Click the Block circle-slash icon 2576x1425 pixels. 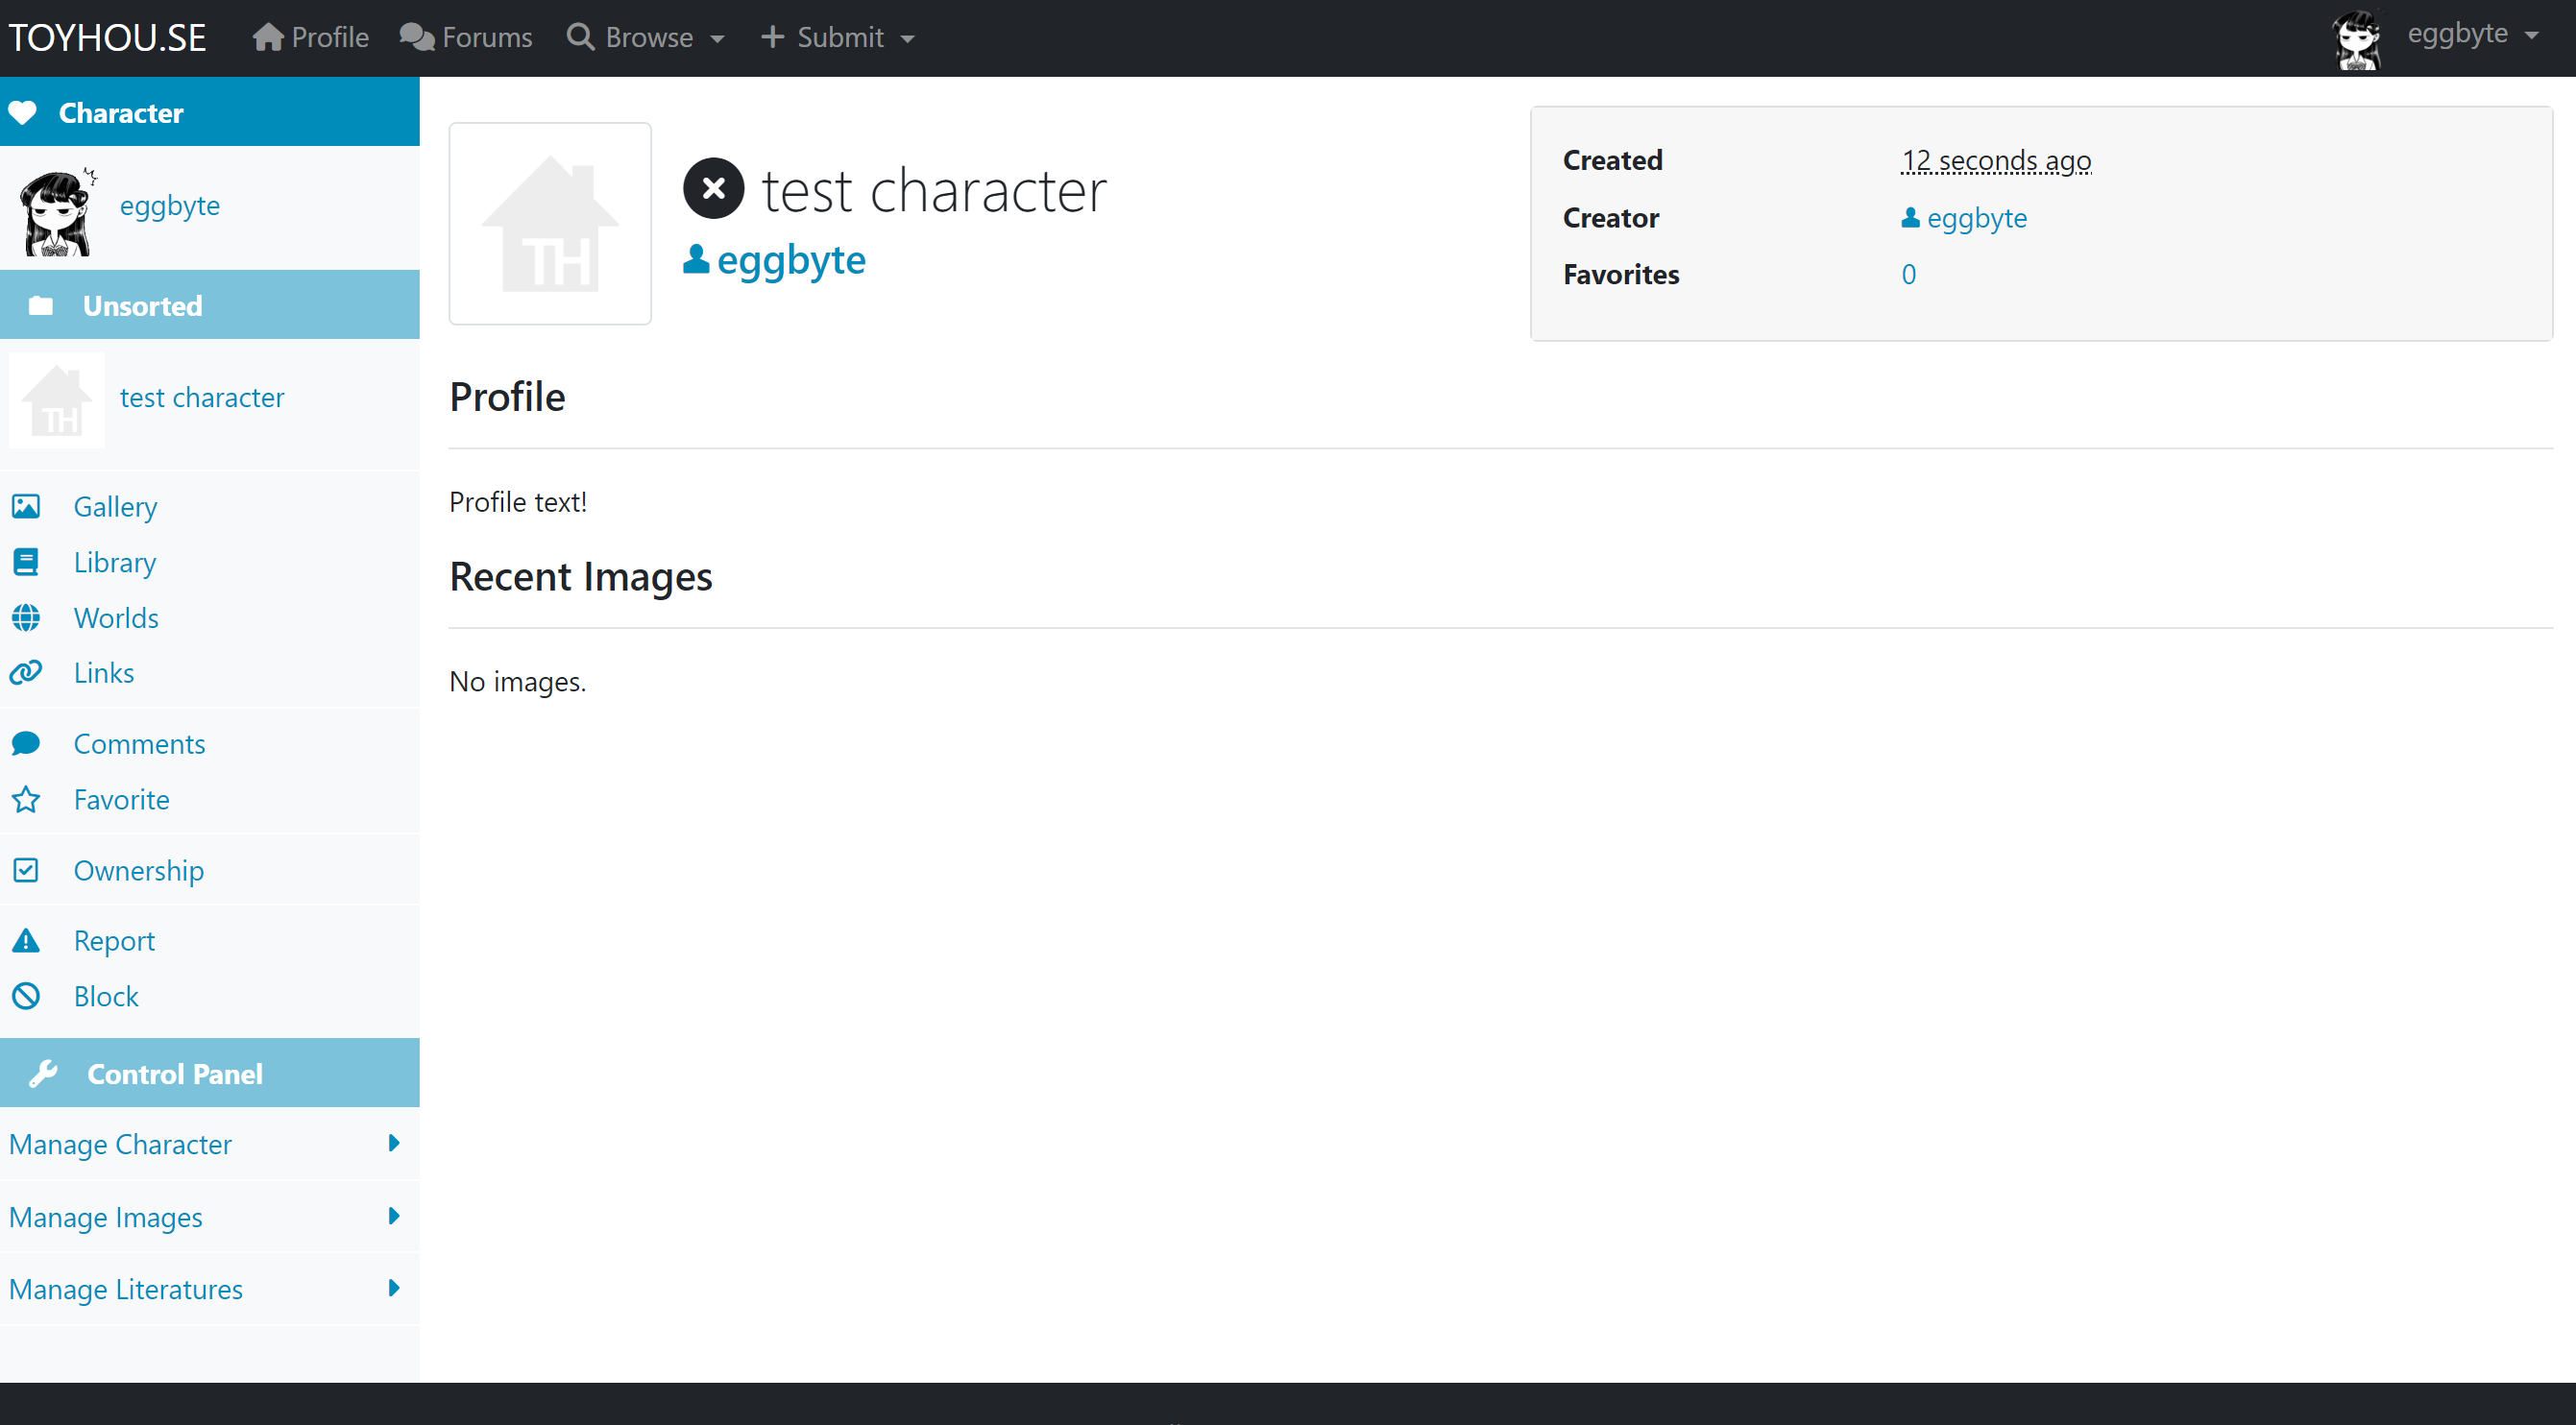[26, 997]
